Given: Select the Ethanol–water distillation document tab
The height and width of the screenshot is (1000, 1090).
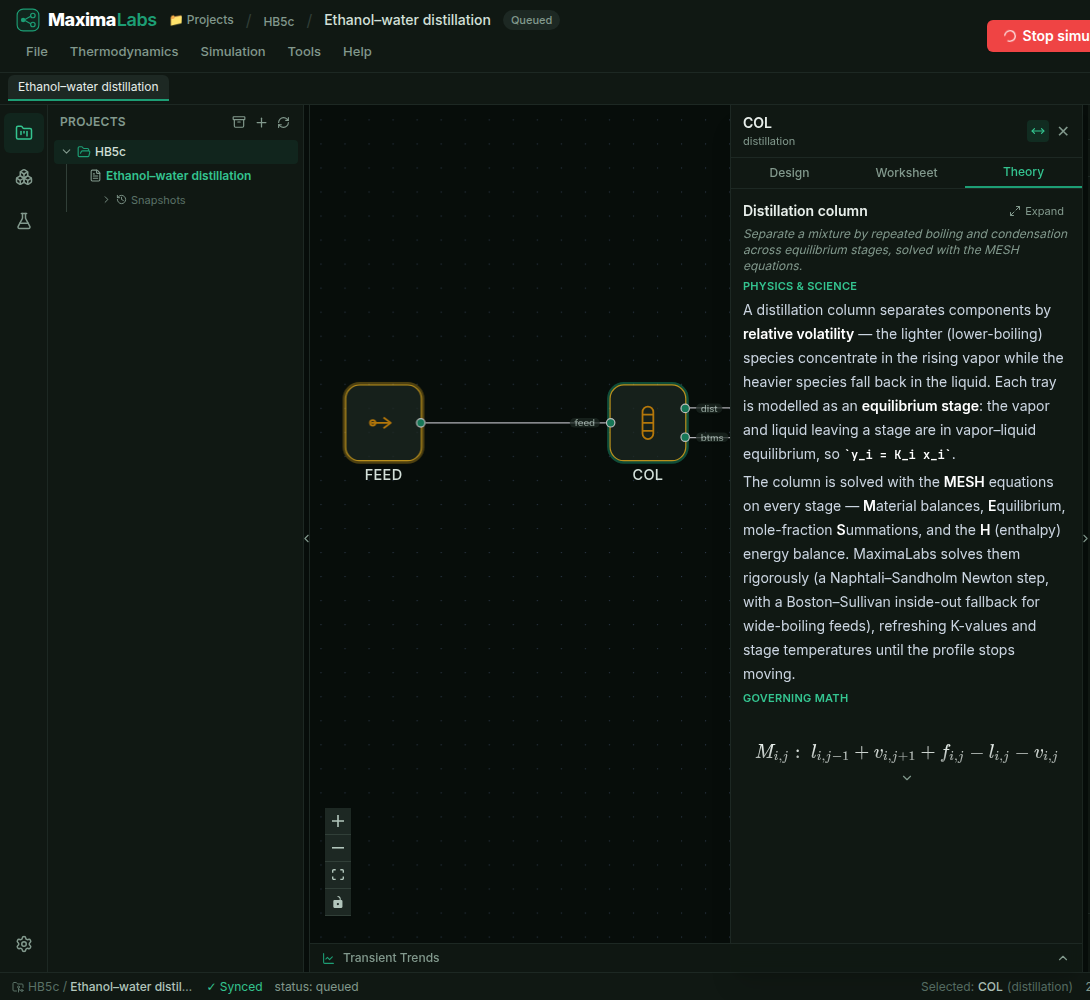Looking at the screenshot, I should (88, 87).
